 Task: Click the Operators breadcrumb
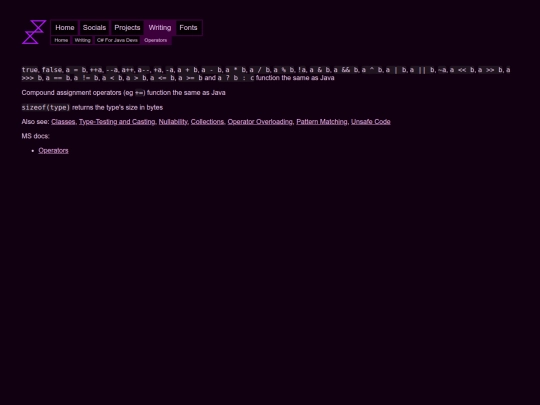point(156,40)
